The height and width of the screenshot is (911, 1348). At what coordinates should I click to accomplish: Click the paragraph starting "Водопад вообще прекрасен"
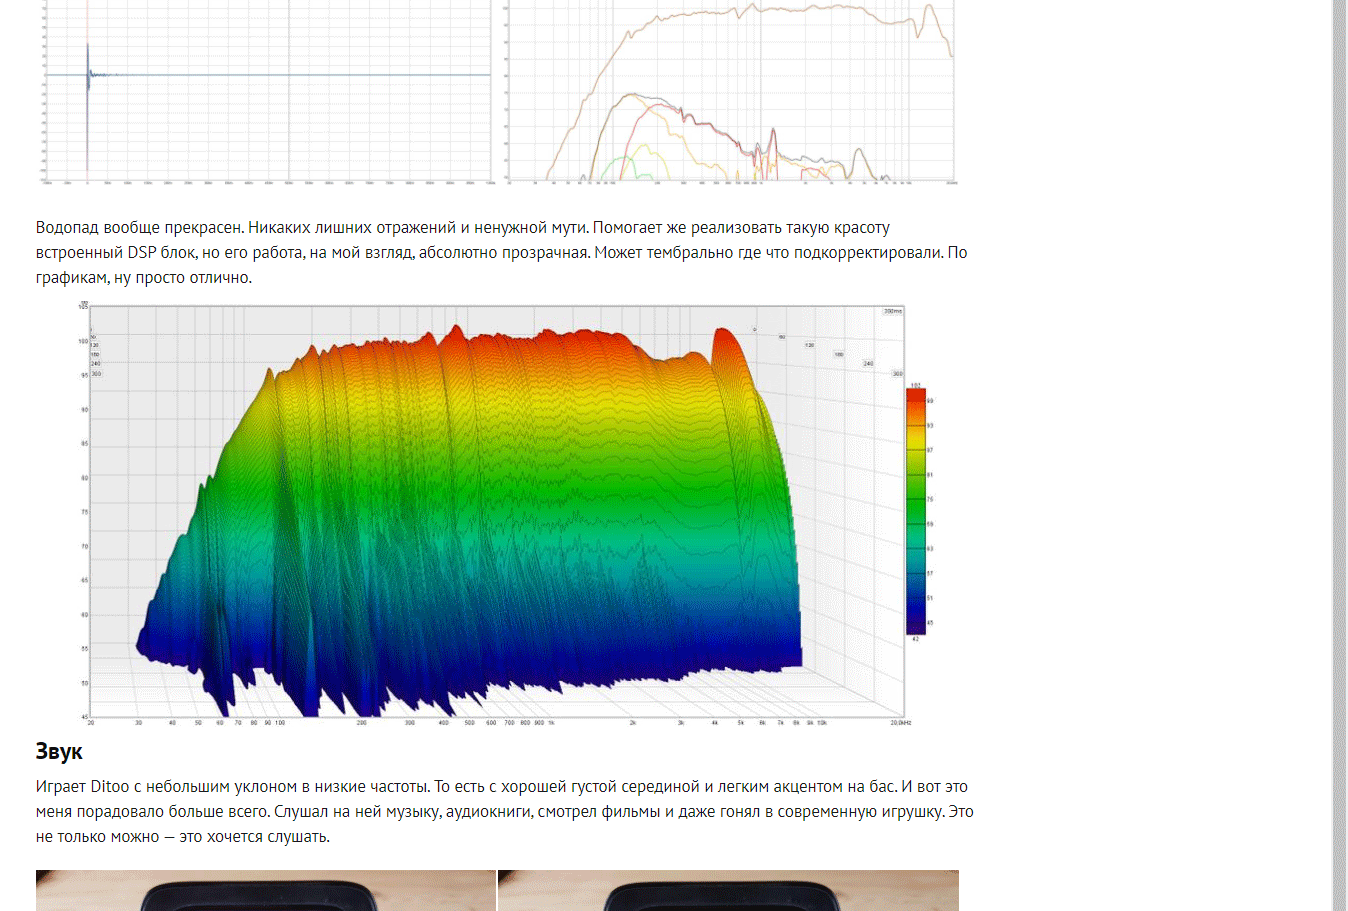coord(500,252)
